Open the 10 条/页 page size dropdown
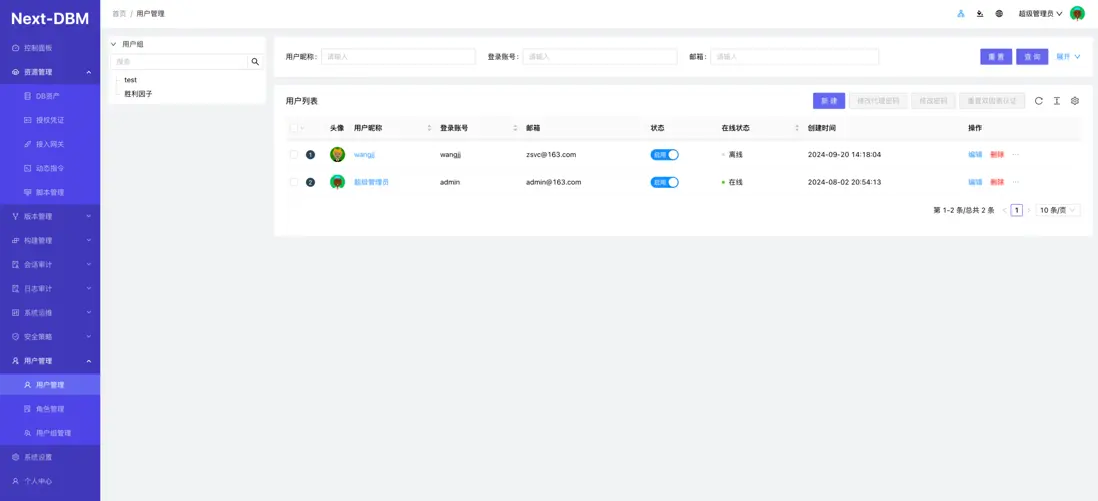The image size is (1098, 501). (x=1057, y=210)
